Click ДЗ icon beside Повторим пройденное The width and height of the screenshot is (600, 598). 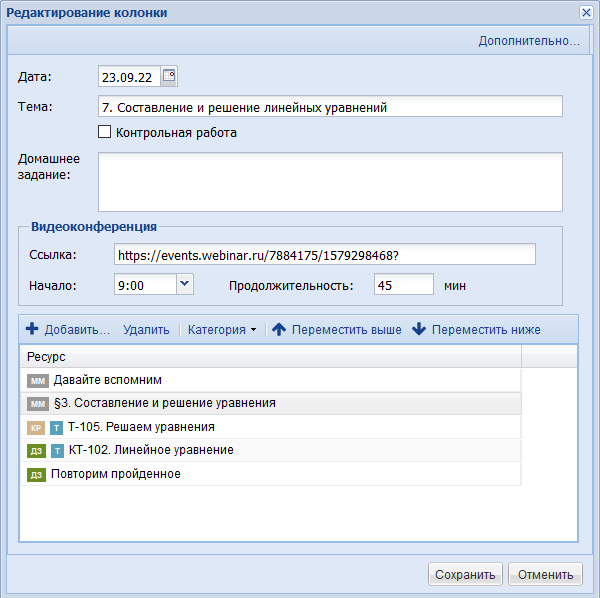coord(36,475)
